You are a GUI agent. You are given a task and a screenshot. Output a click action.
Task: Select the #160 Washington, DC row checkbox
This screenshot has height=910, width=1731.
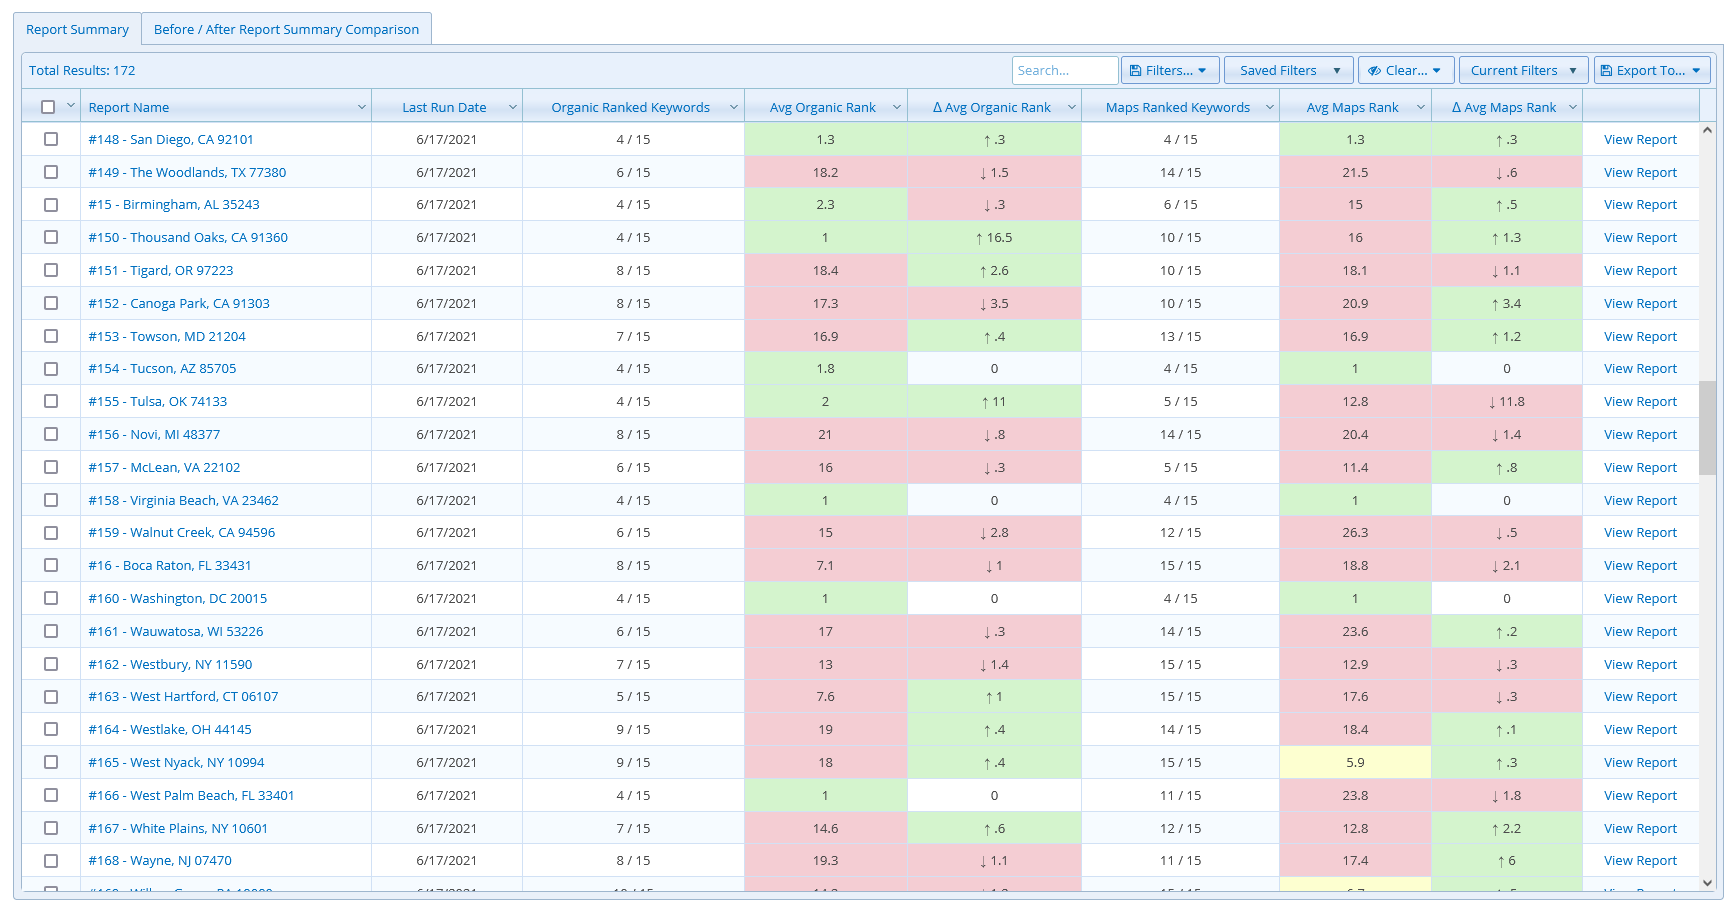51,599
